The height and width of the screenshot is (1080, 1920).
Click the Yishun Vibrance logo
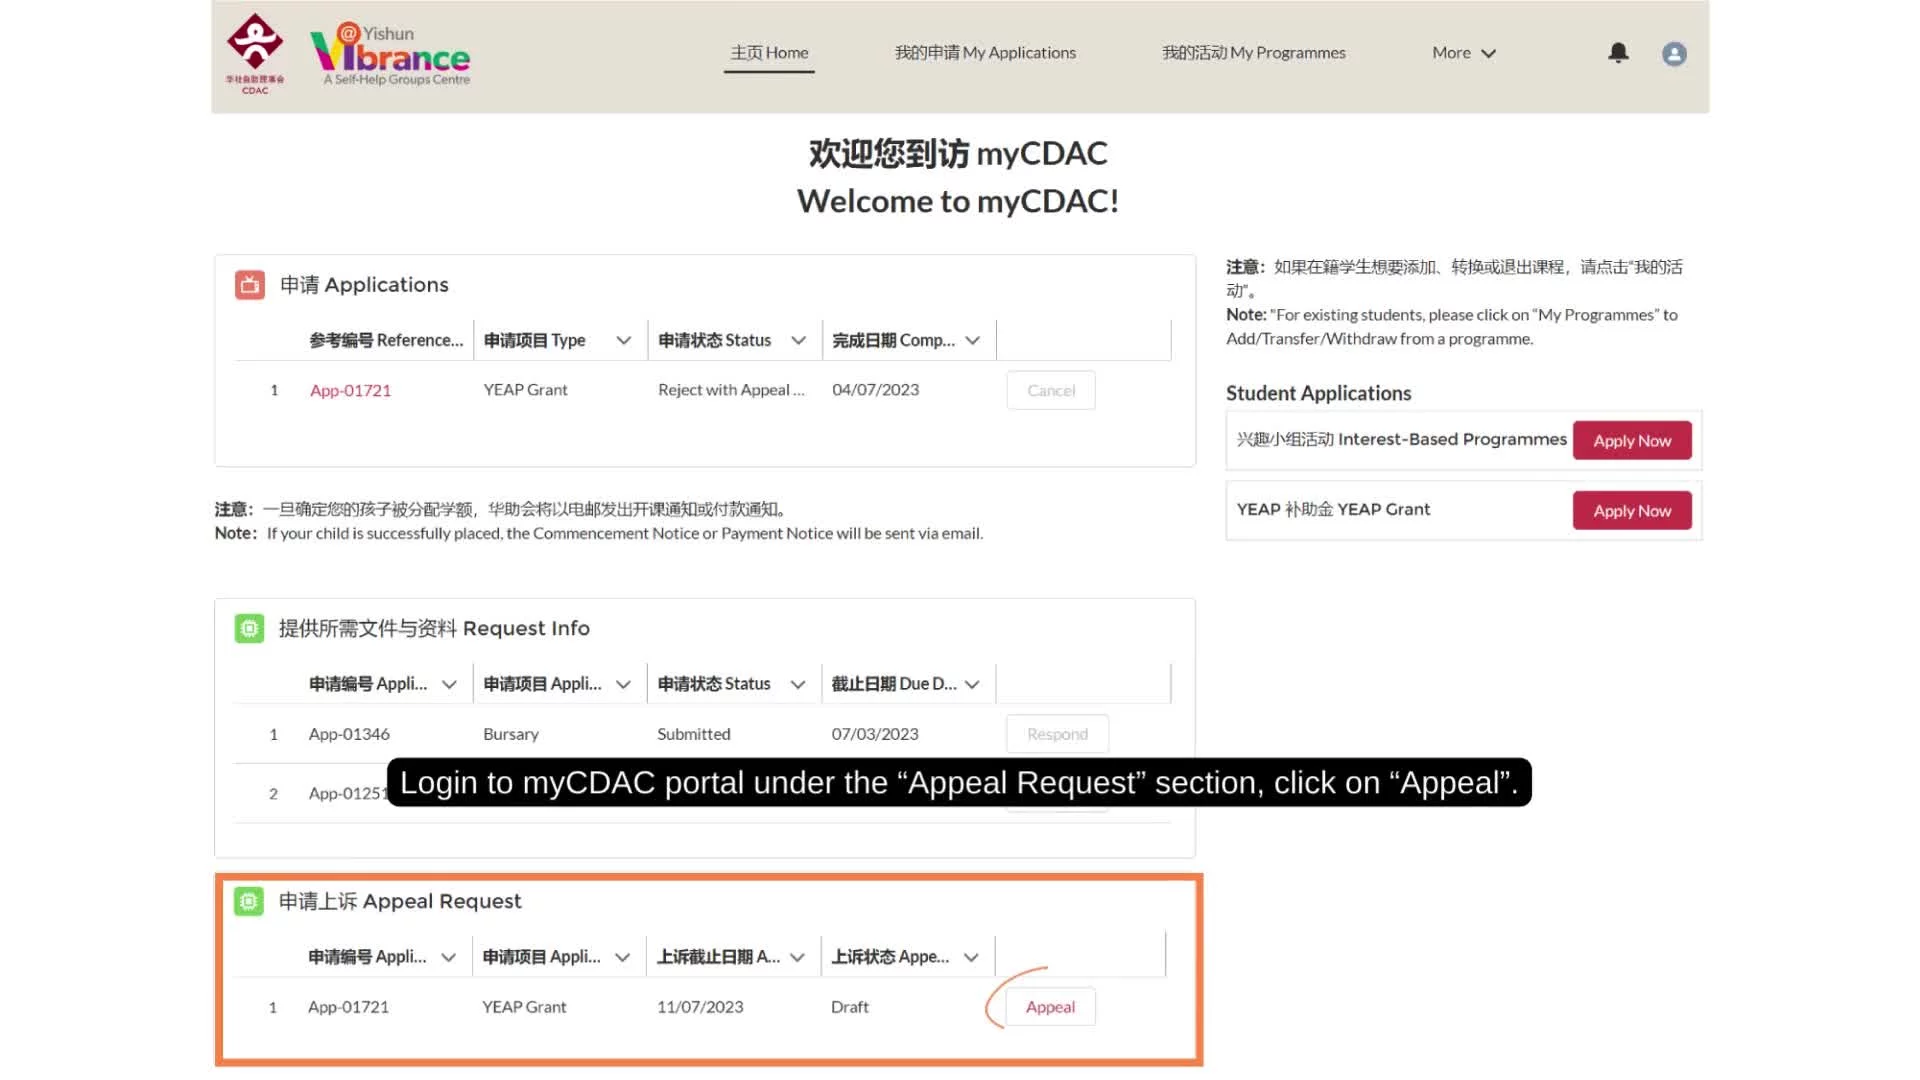pyautogui.click(x=391, y=55)
